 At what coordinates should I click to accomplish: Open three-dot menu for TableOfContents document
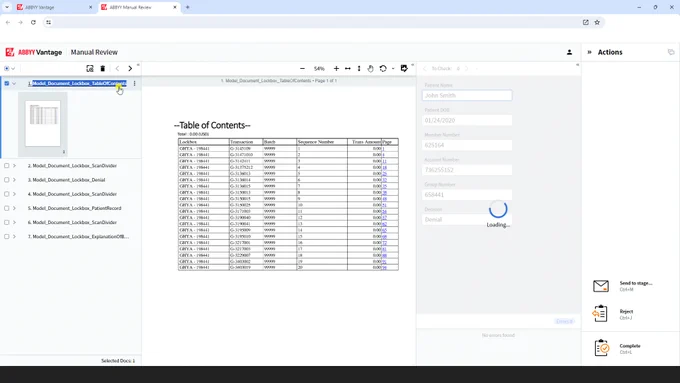click(134, 83)
